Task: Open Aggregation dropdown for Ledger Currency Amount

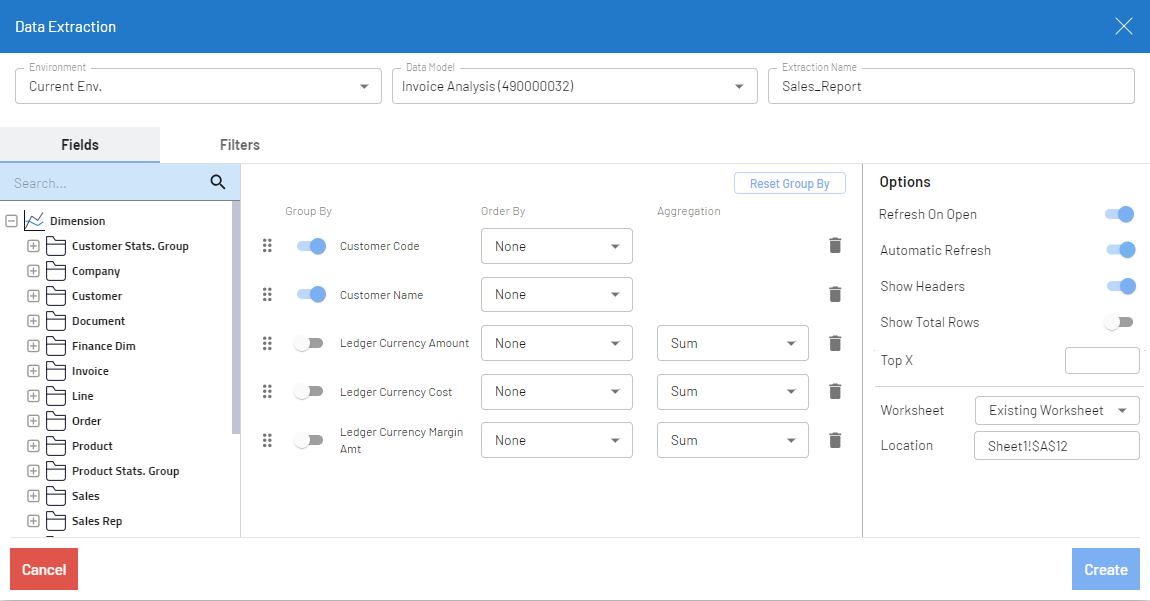Action: (x=732, y=343)
